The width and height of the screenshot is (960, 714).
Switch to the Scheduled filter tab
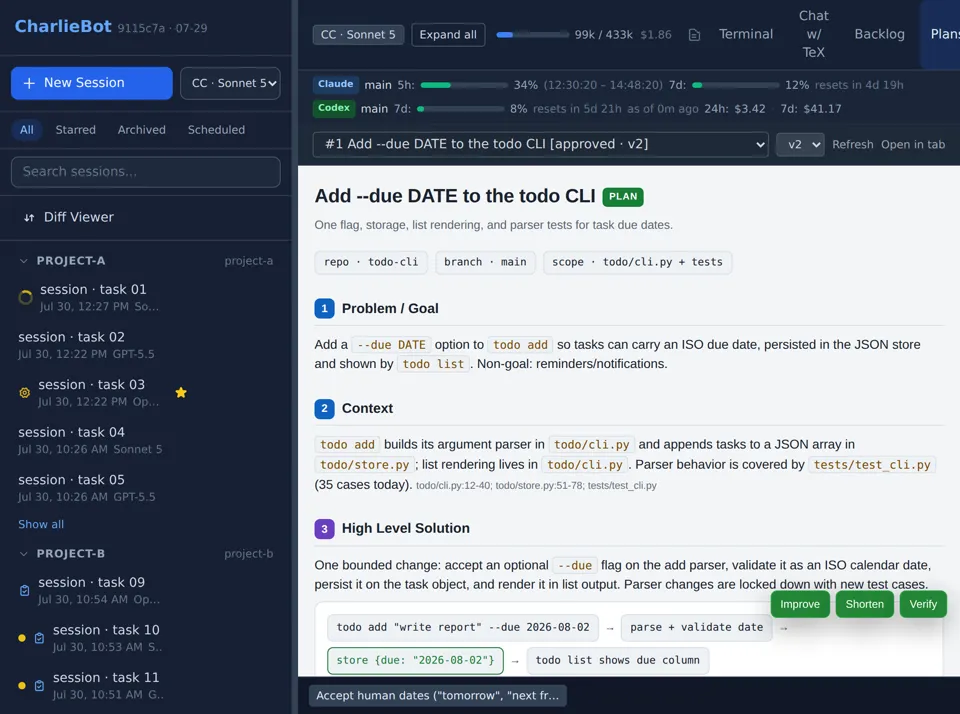click(x=216, y=130)
